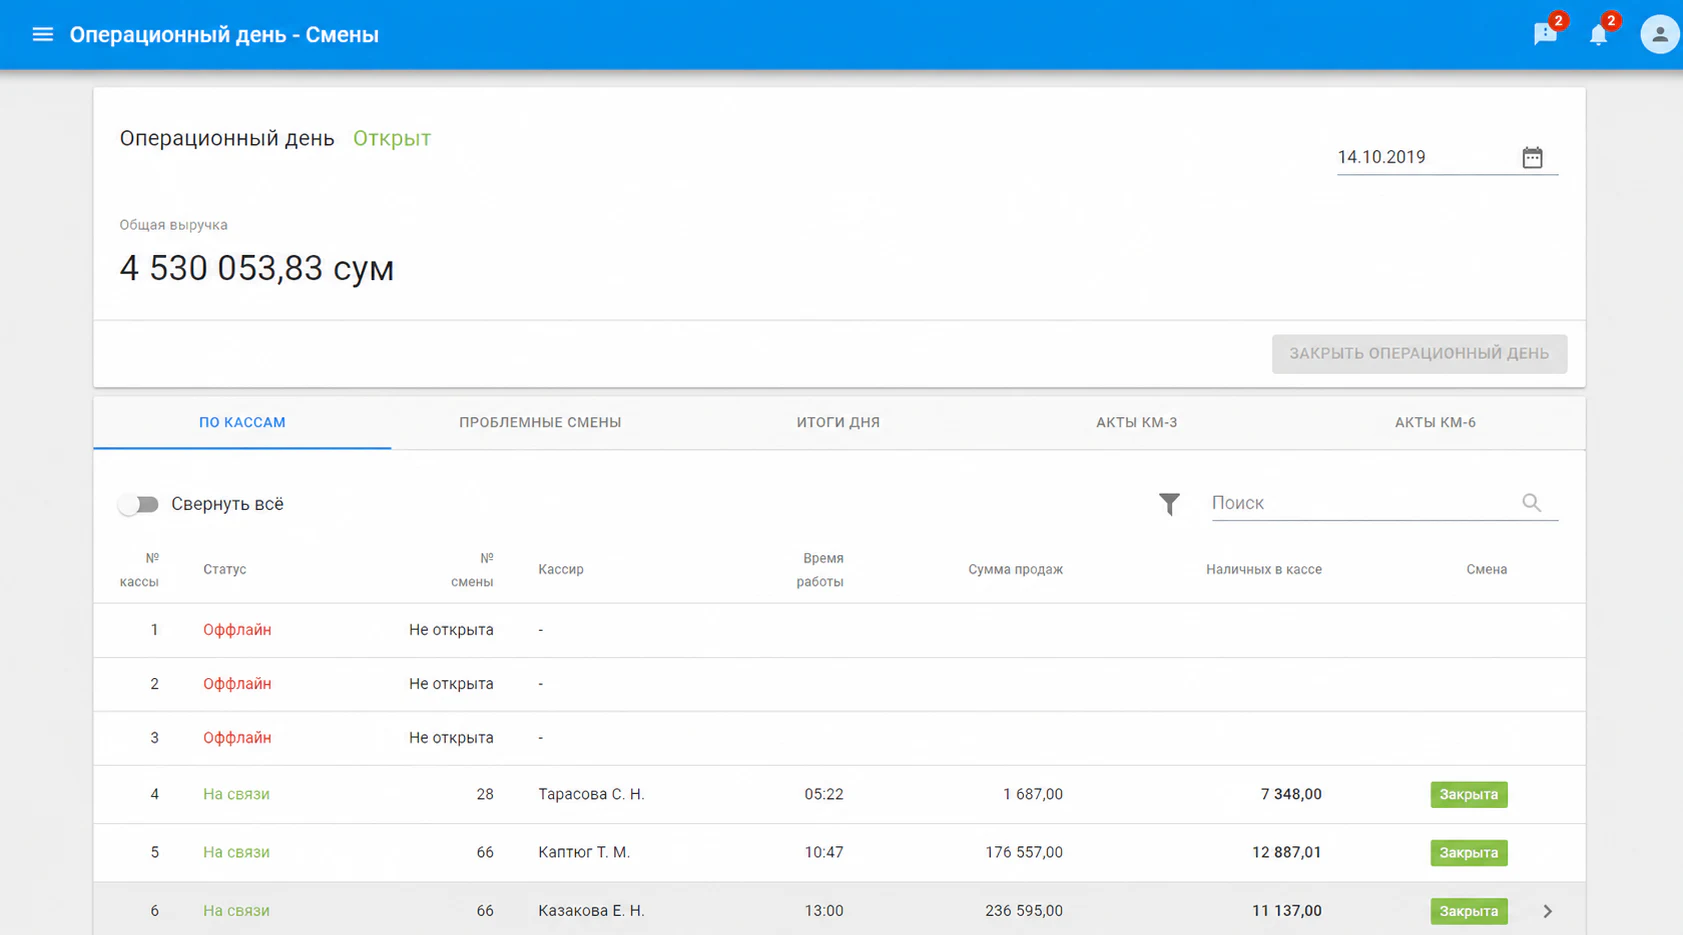Toggle the 'Свернуть всё' switch
This screenshot has height=935, width=1683.
click(138, 504)
